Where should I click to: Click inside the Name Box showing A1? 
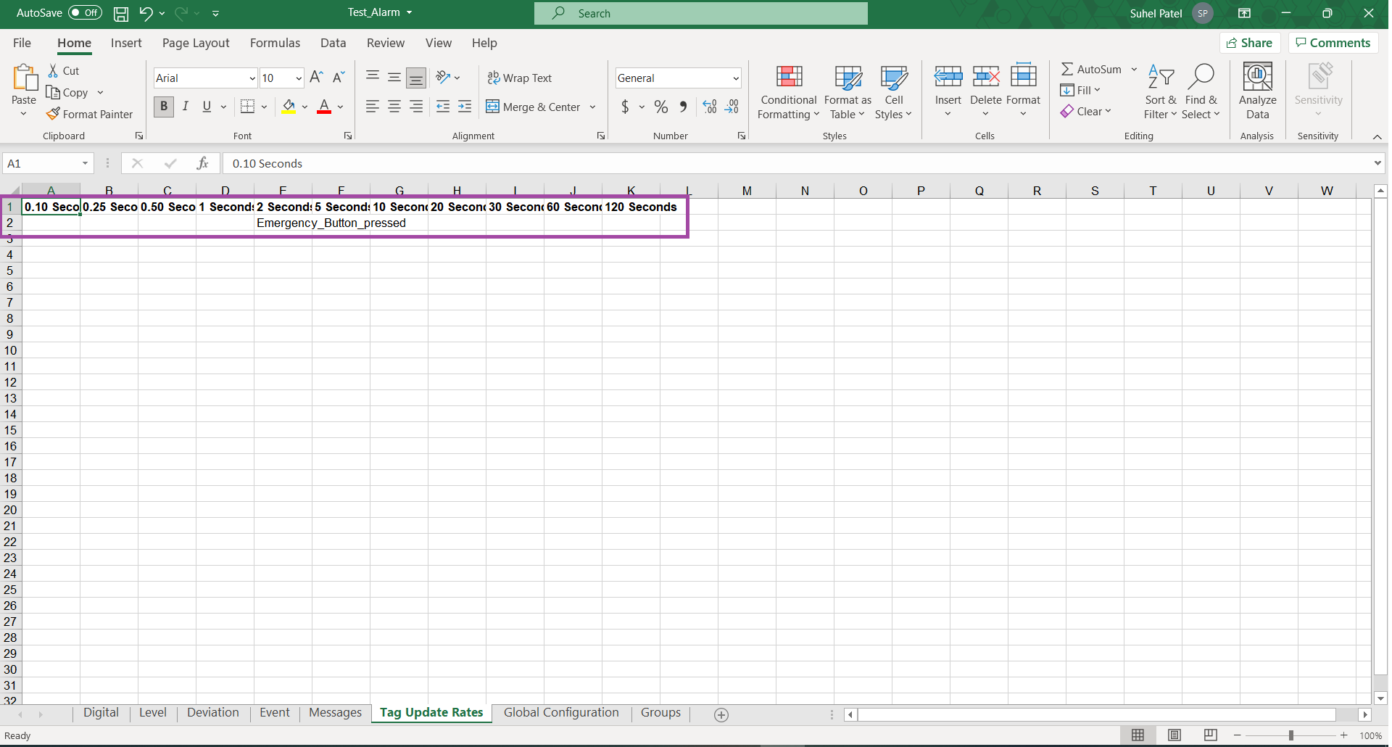point(45,162)
